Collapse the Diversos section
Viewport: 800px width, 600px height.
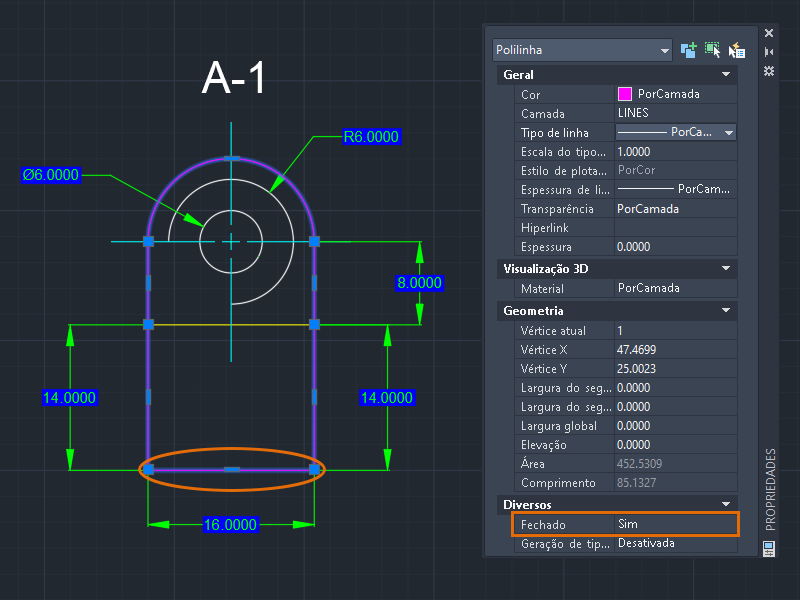[x=726, y=505]
